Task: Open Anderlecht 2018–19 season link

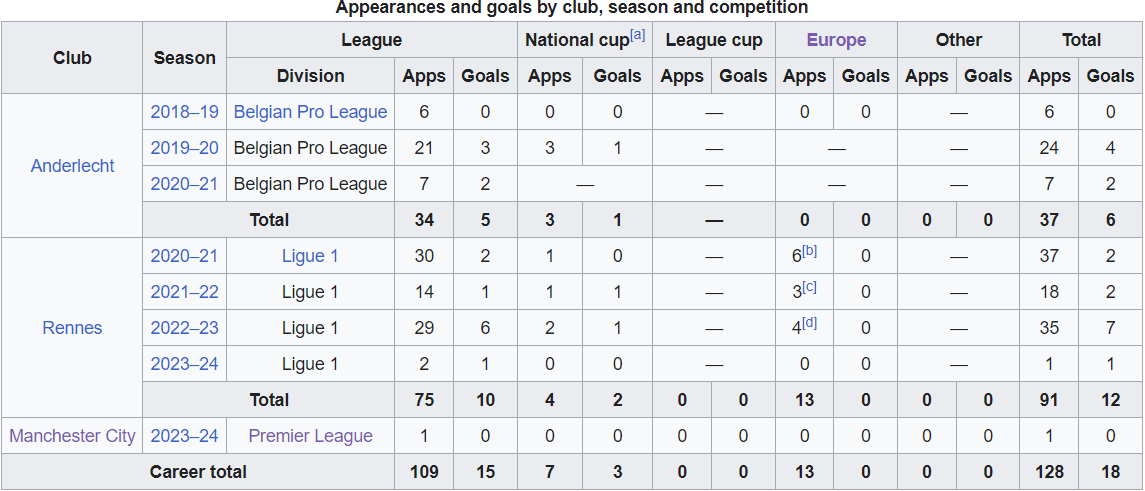Action: pos(184,112)
